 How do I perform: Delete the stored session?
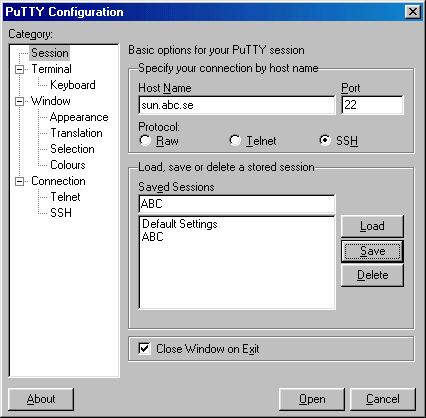click(372, 275)
